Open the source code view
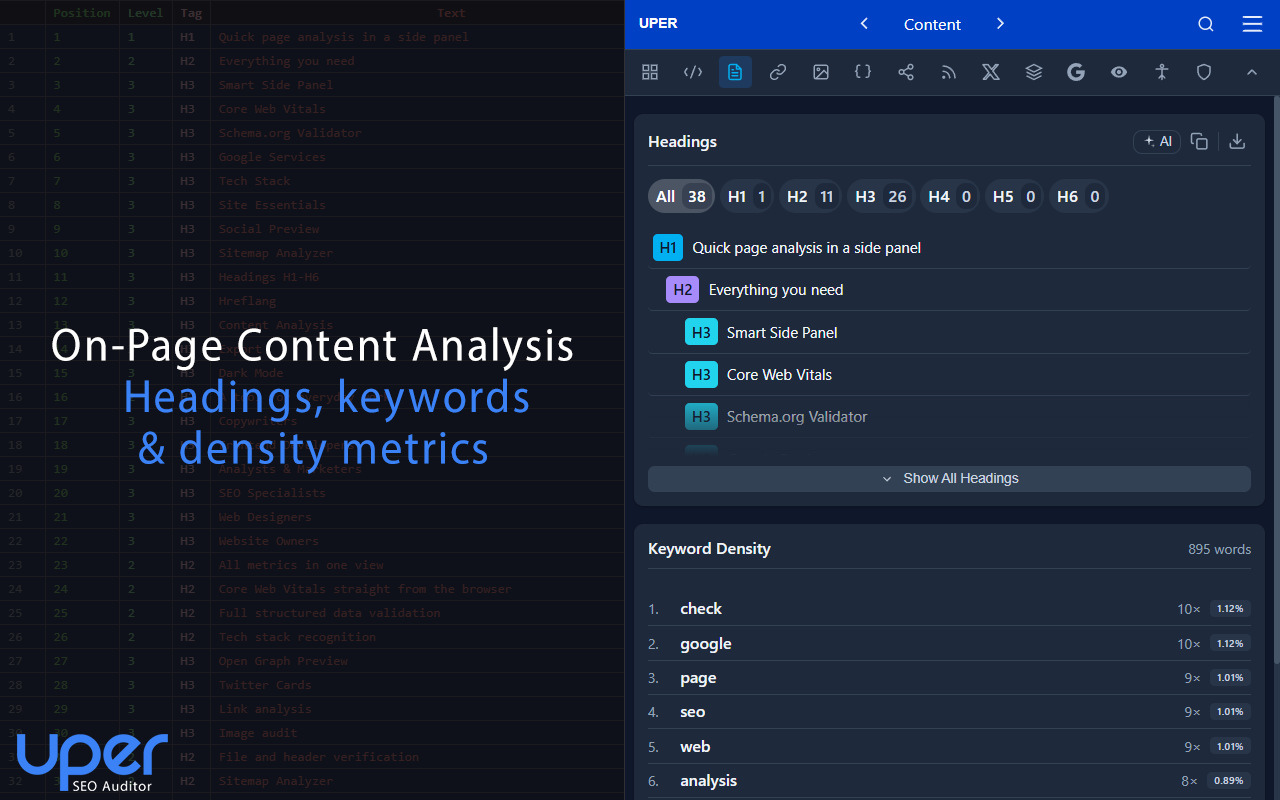Screen dimensions: 1280x800 pos(692,72)
